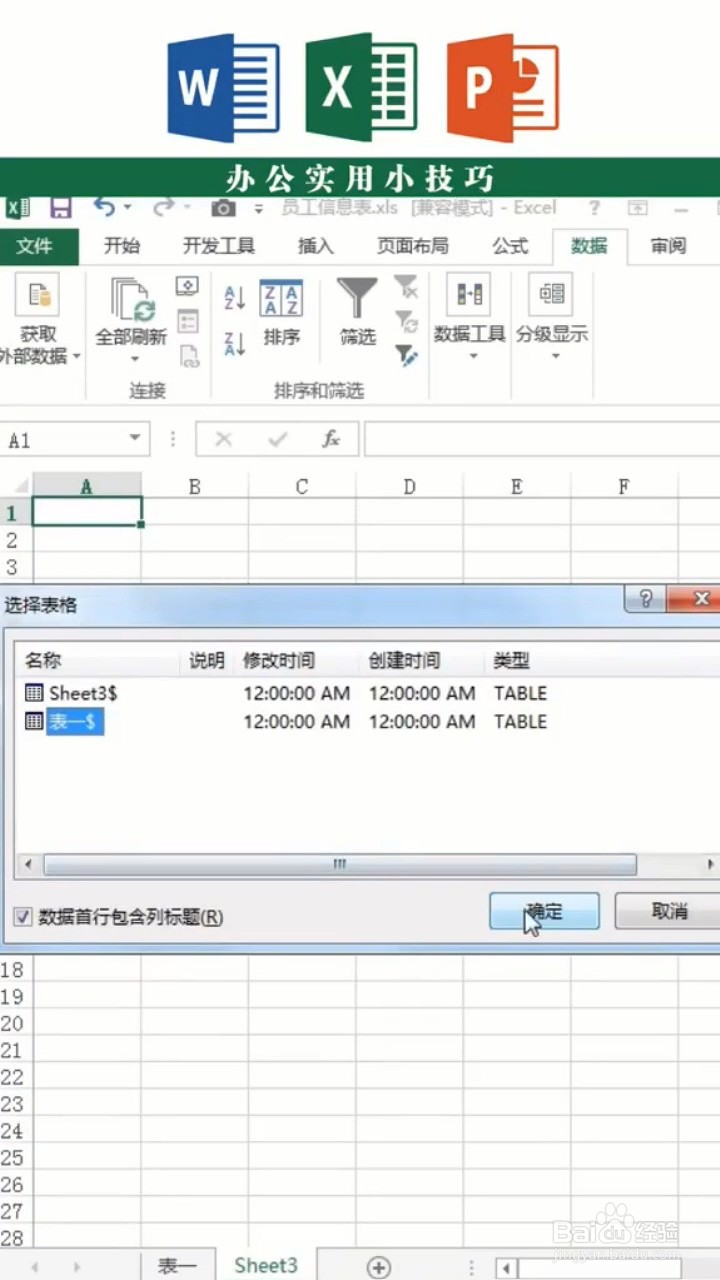
Task: Click the Connections icon
Action: [x=187, y=286]
